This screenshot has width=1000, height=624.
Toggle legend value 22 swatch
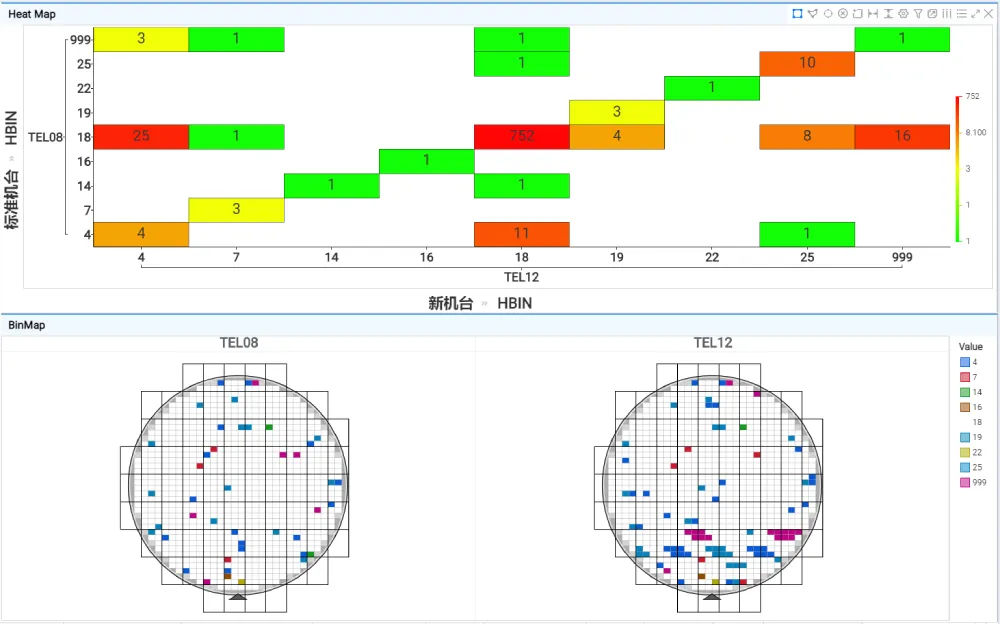965,452
